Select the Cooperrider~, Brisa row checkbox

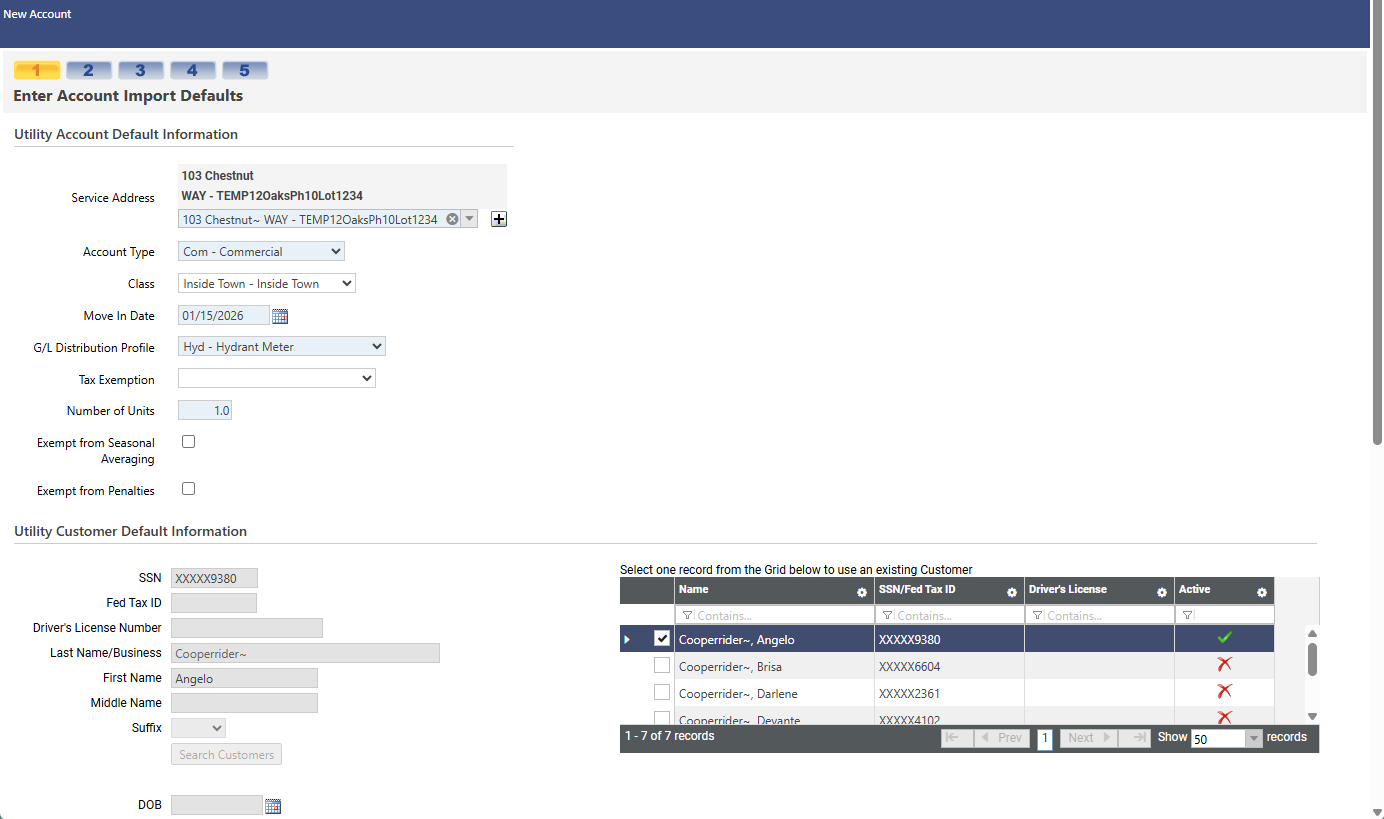[x=662, y=665]
